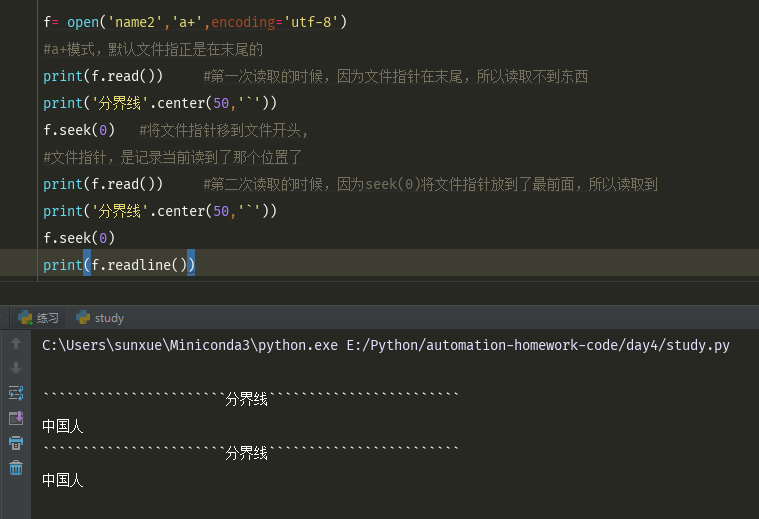
Task: Click comment #文件指针,是记录当前读到了那个位置了
Action: (173, 157)
